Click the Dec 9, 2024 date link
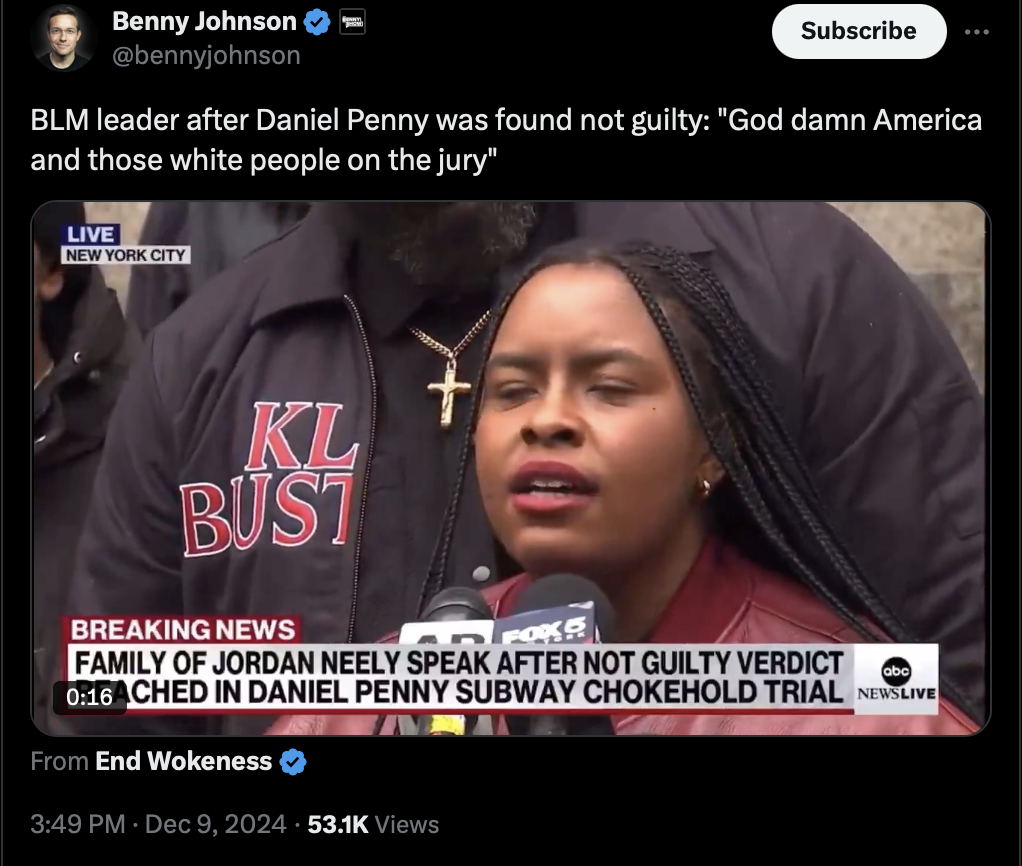Viewport: 1022px width, 866px height. click(215, 824)
